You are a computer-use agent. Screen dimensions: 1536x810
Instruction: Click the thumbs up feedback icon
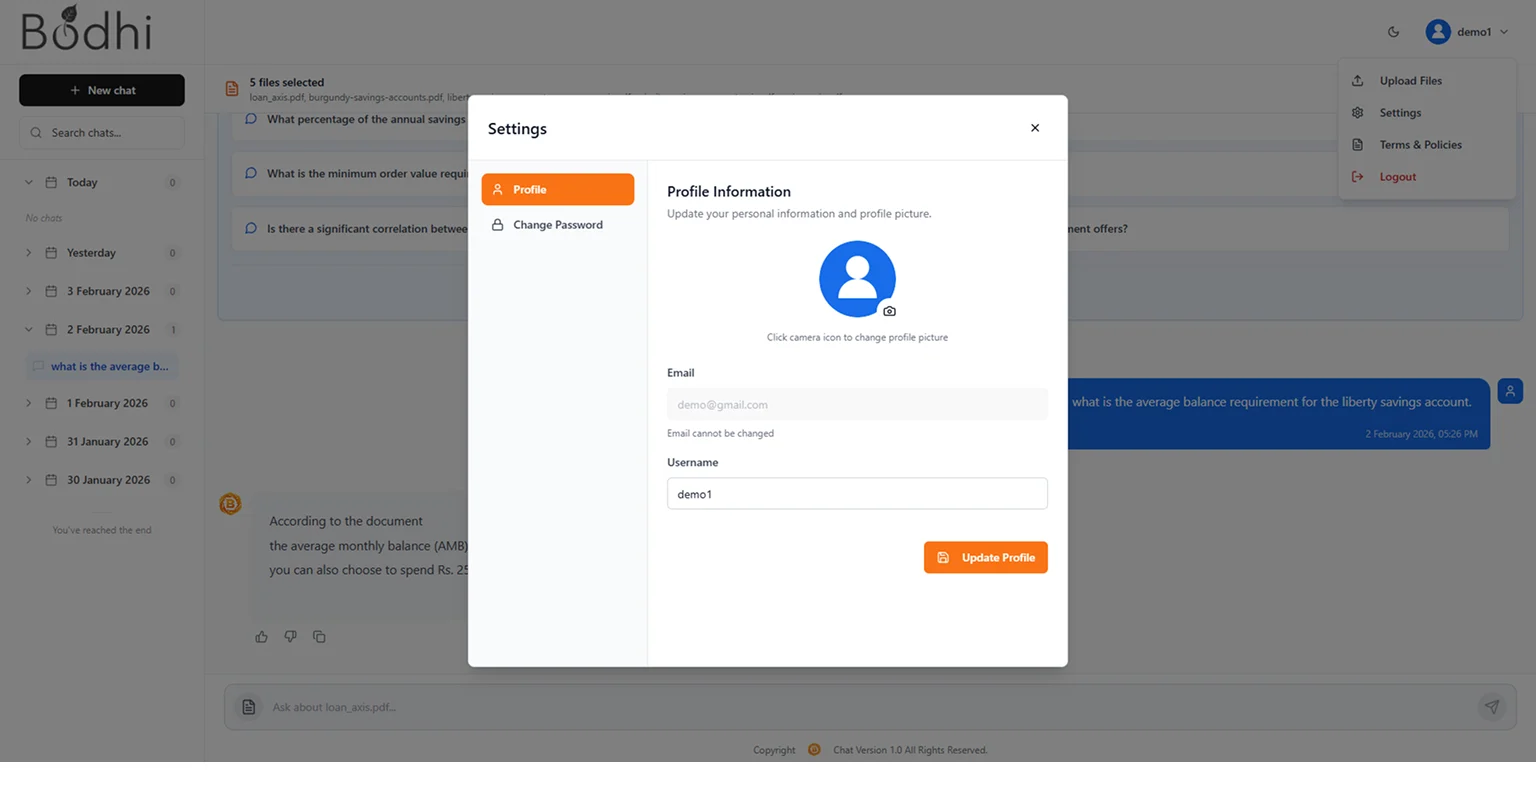click(262, 637)
